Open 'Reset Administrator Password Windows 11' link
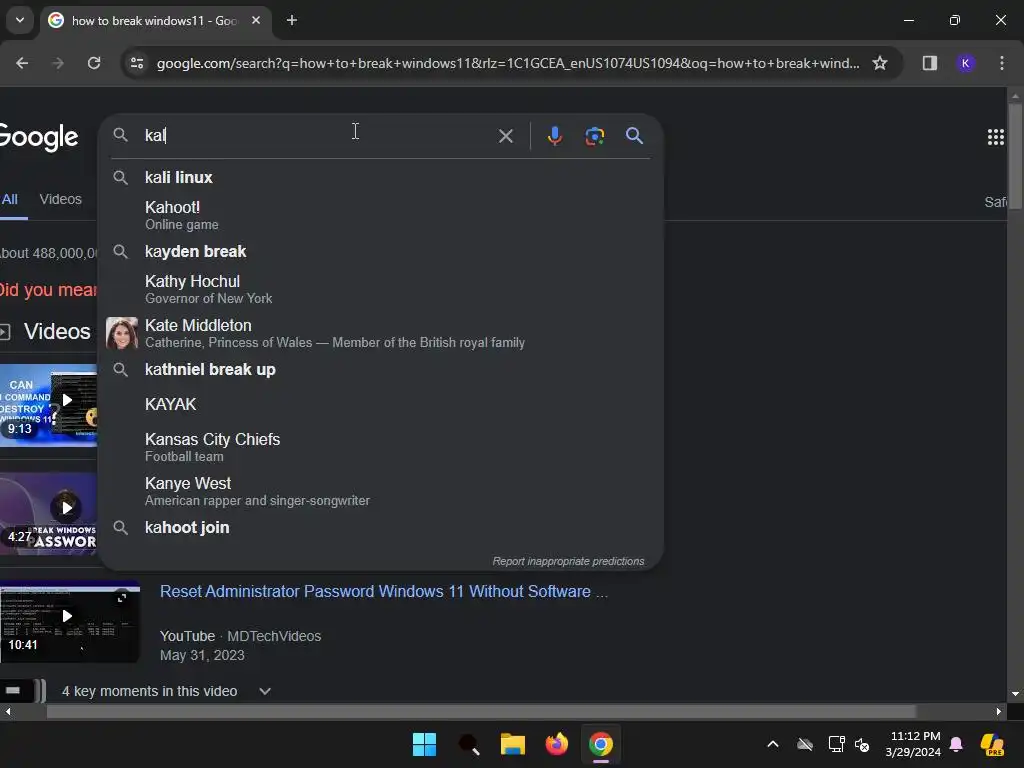Image resolution: width=1024 pixels, height=768 pixels. [384, 592]
